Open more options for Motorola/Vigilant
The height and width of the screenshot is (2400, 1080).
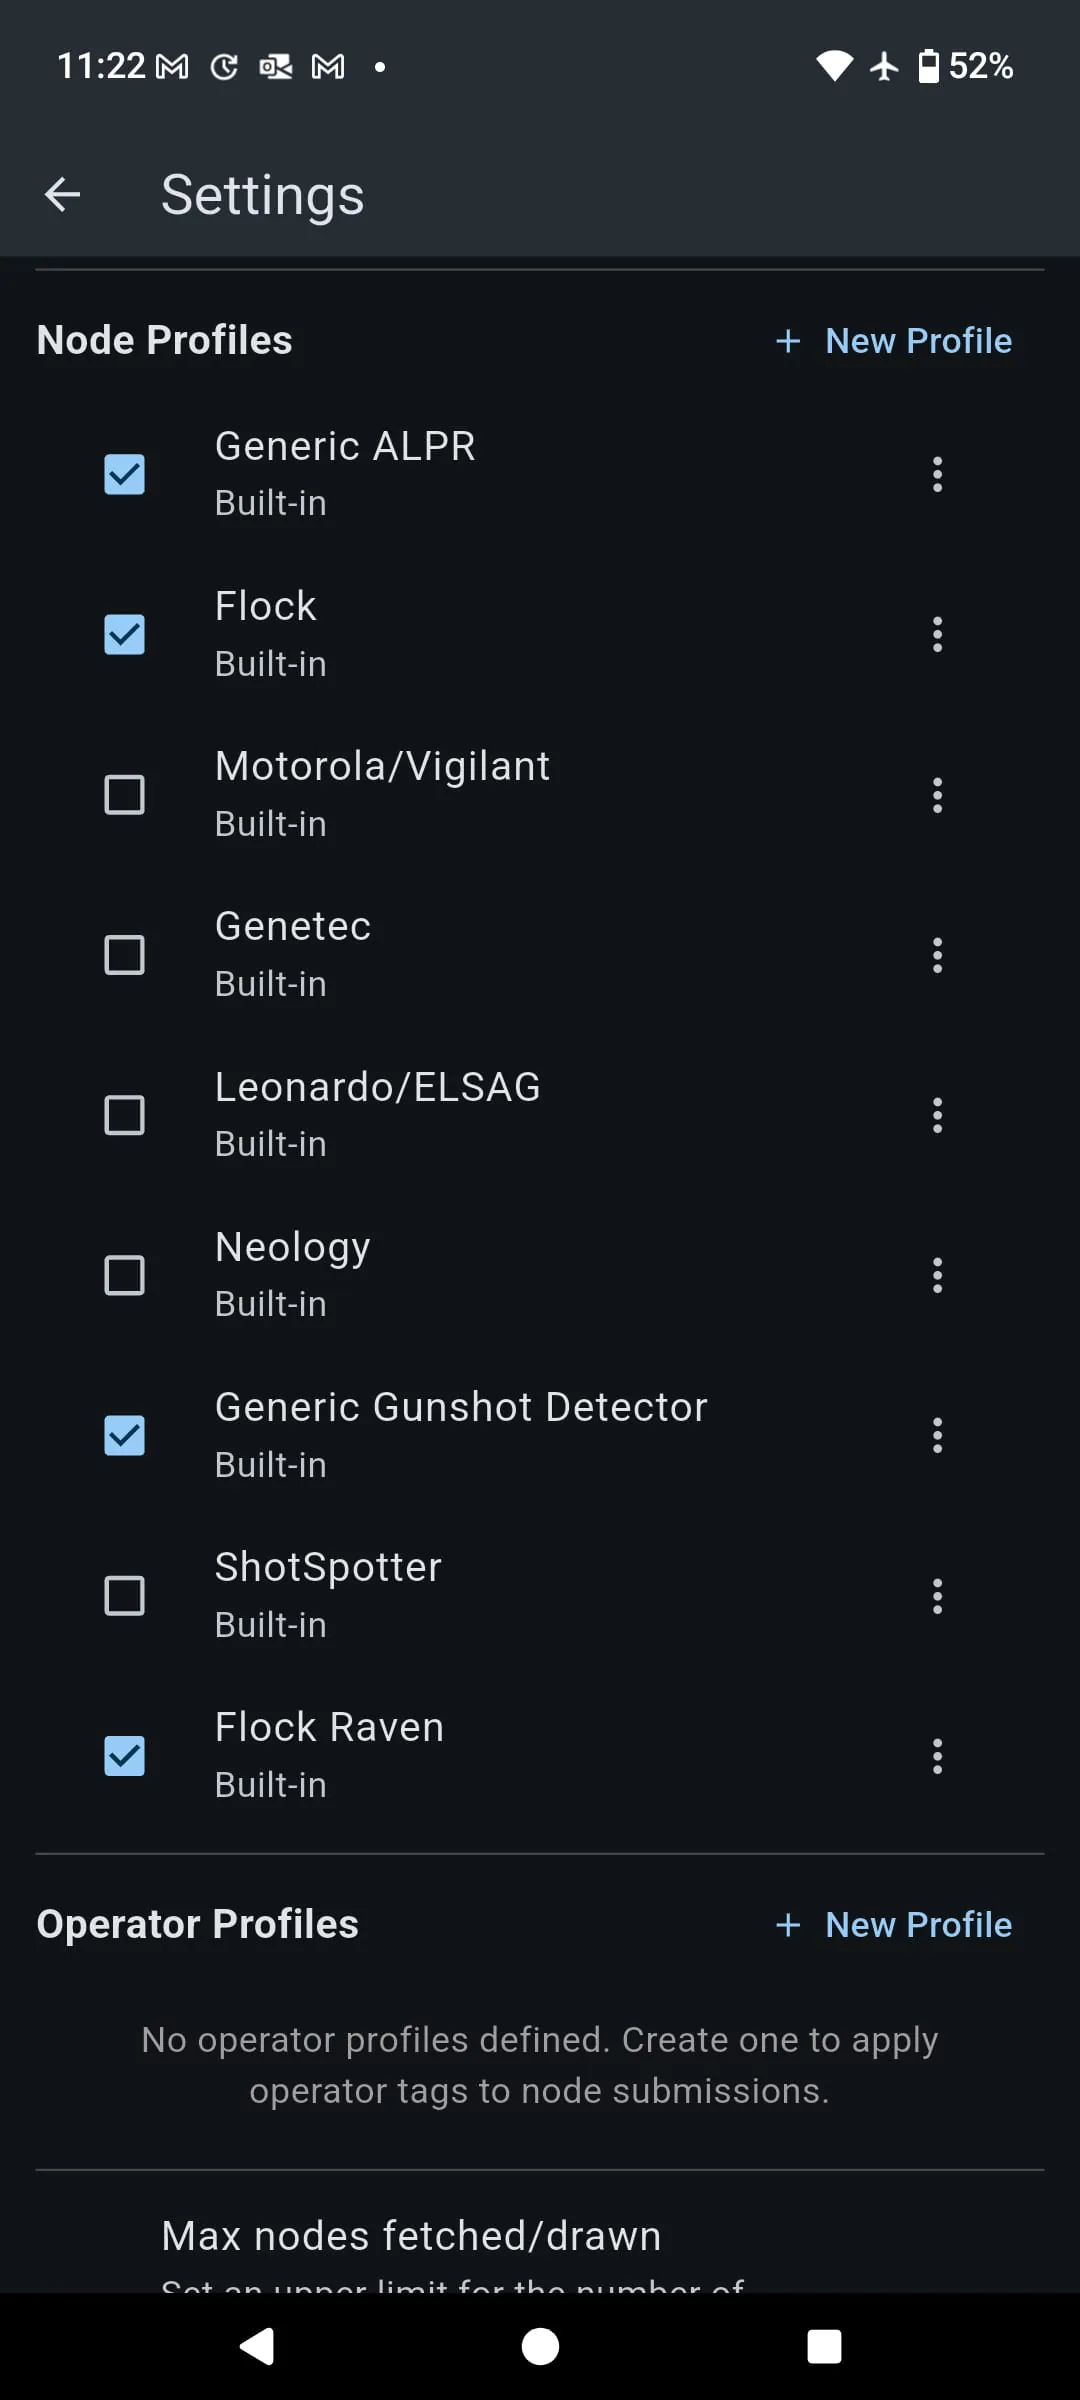[937, 795]
